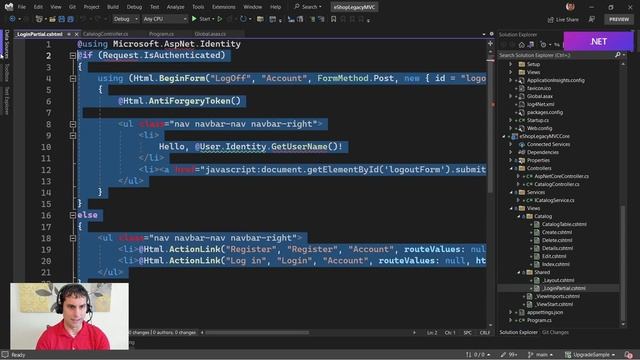Collapse the Controllers folder
The image size is (640, 360).
click(511, 168)
